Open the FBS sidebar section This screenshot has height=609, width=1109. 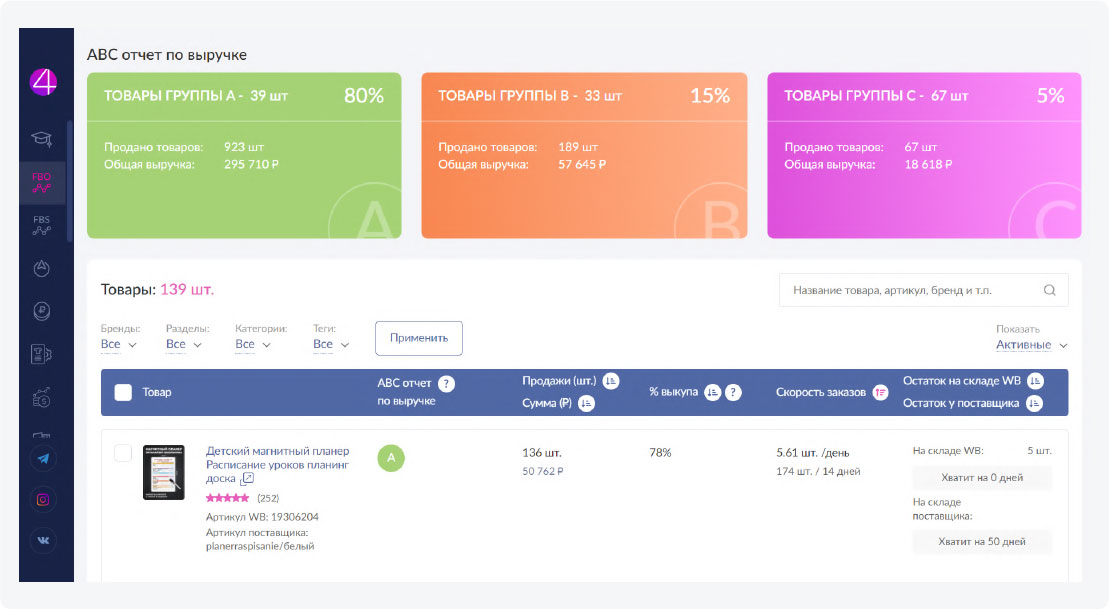tap(42, 224)
